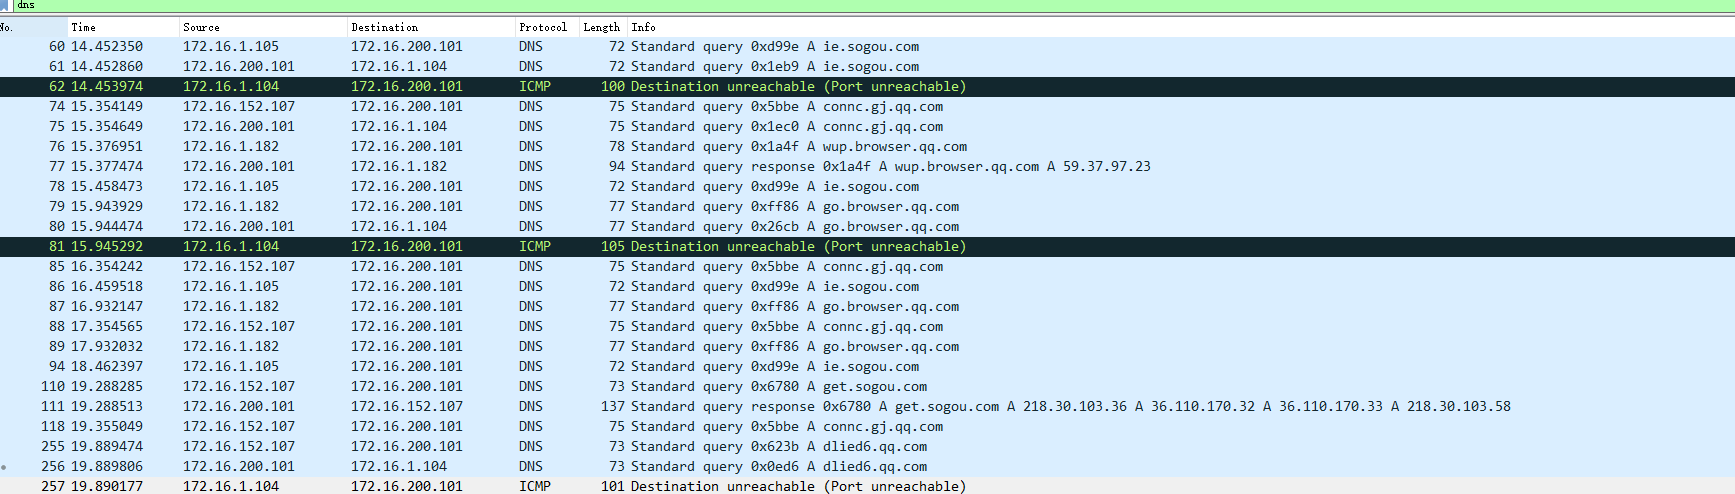Click the Protocol column header

coord(547,27)
